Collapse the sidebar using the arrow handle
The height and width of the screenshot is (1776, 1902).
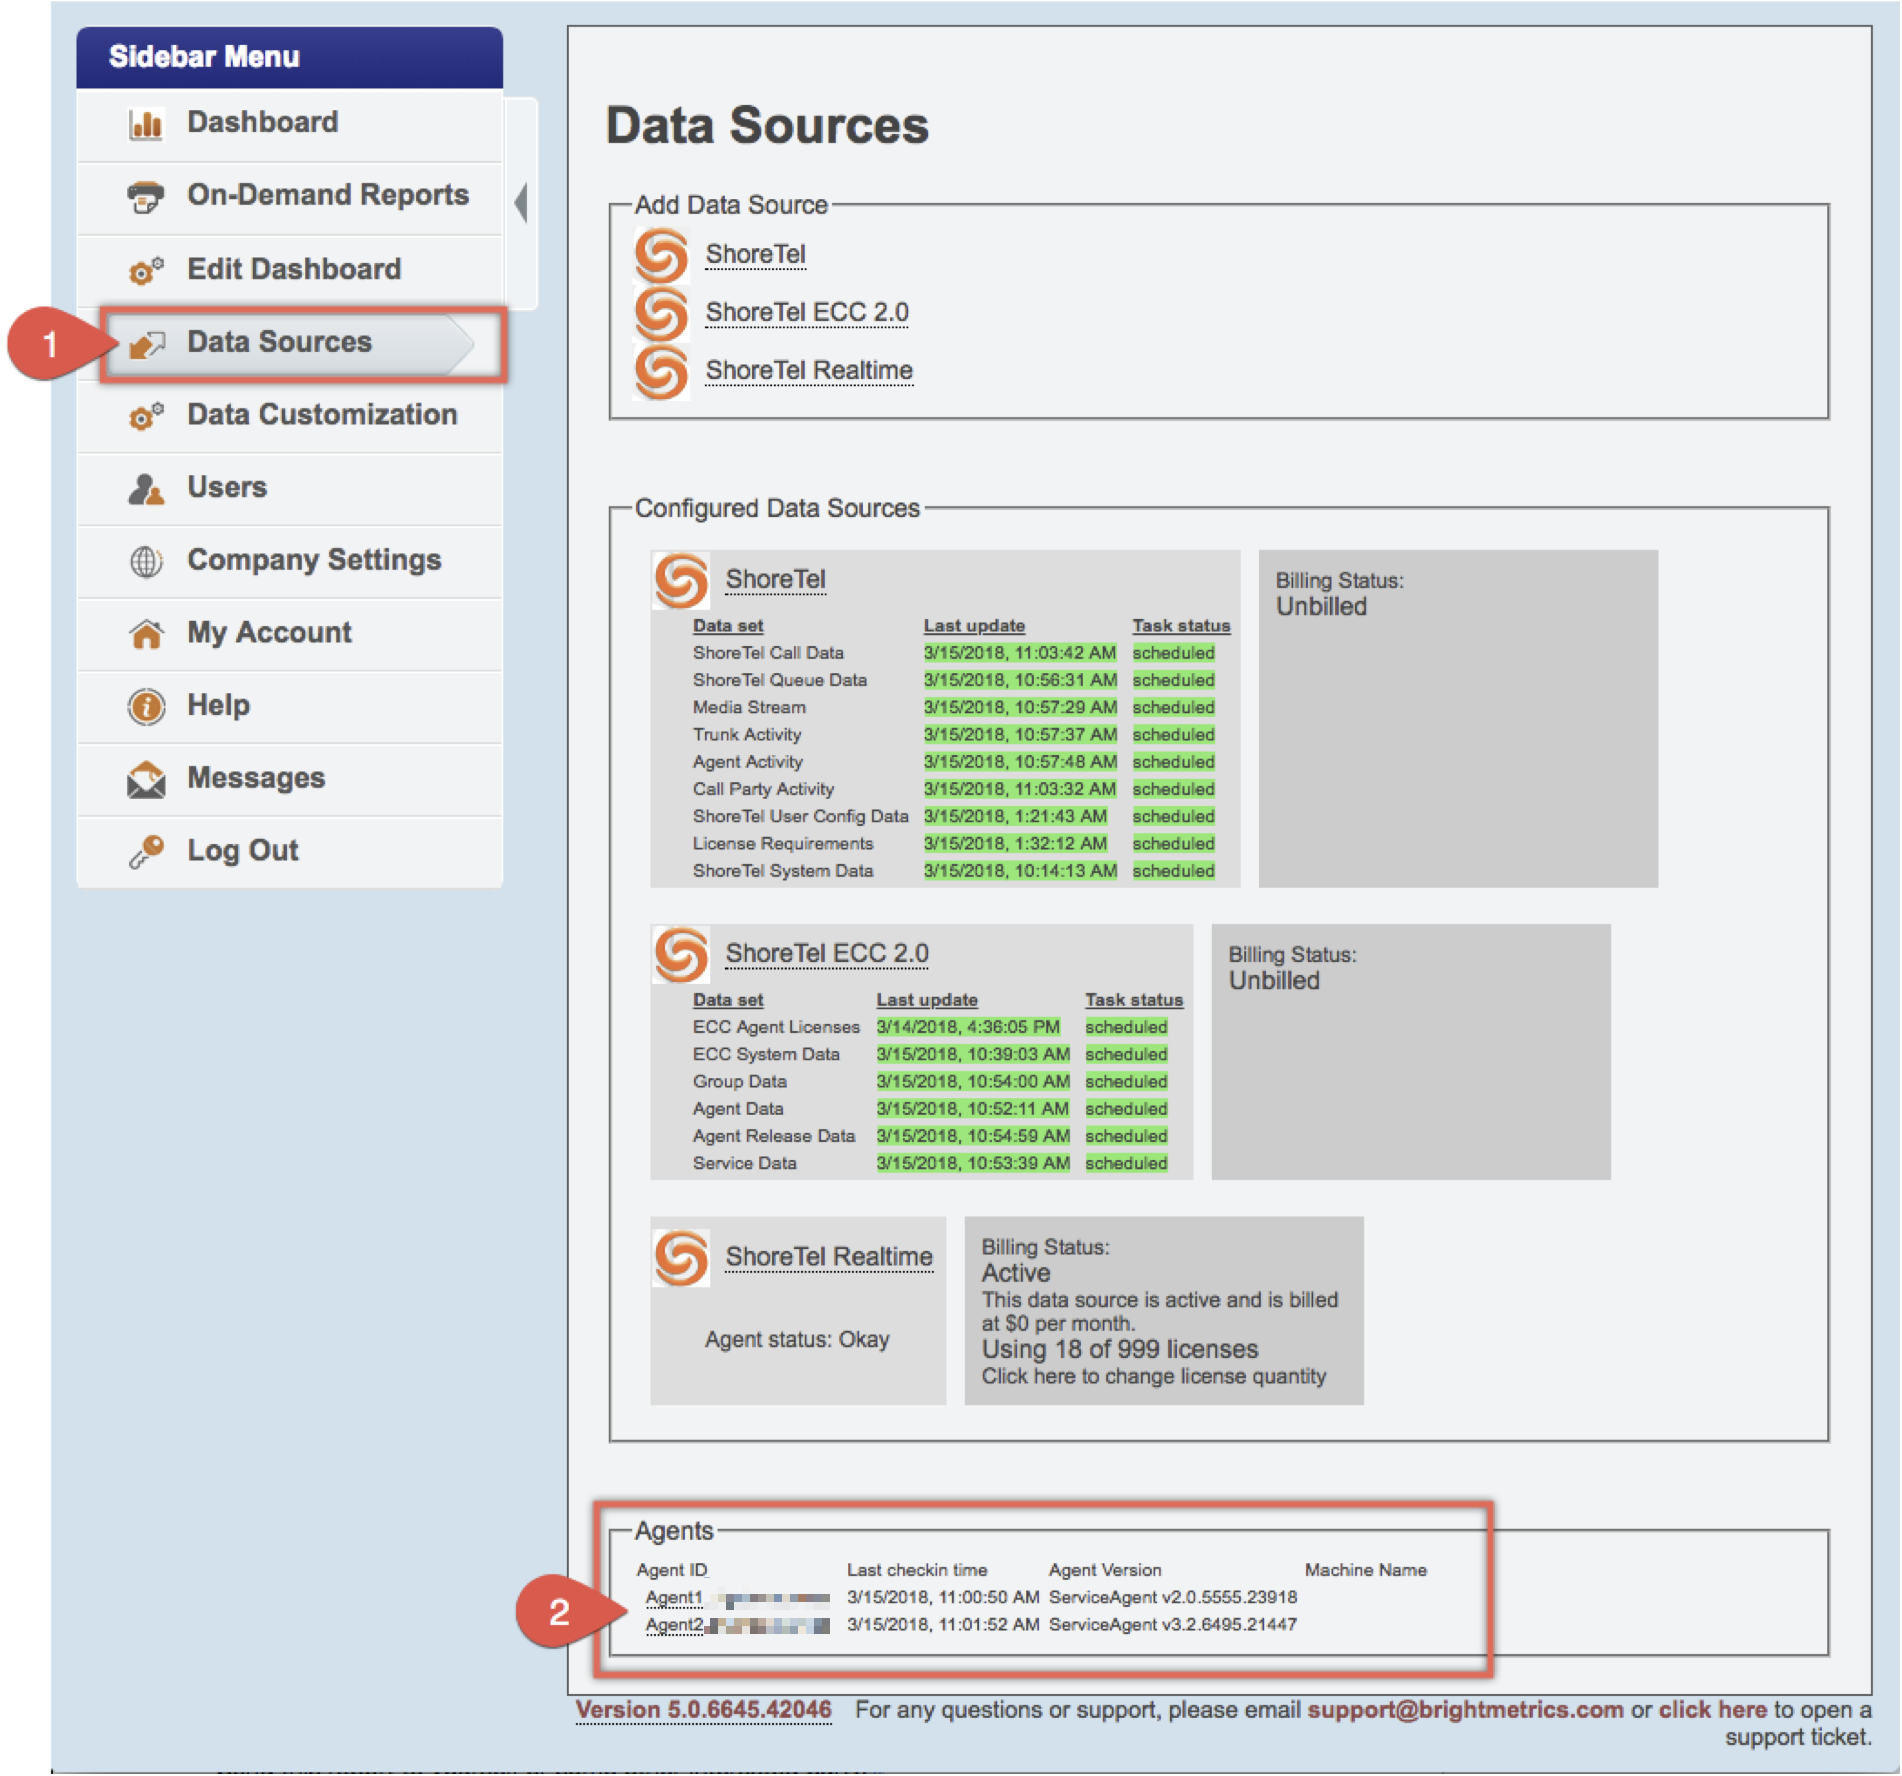pyautogui.click(x=521, y=203)
